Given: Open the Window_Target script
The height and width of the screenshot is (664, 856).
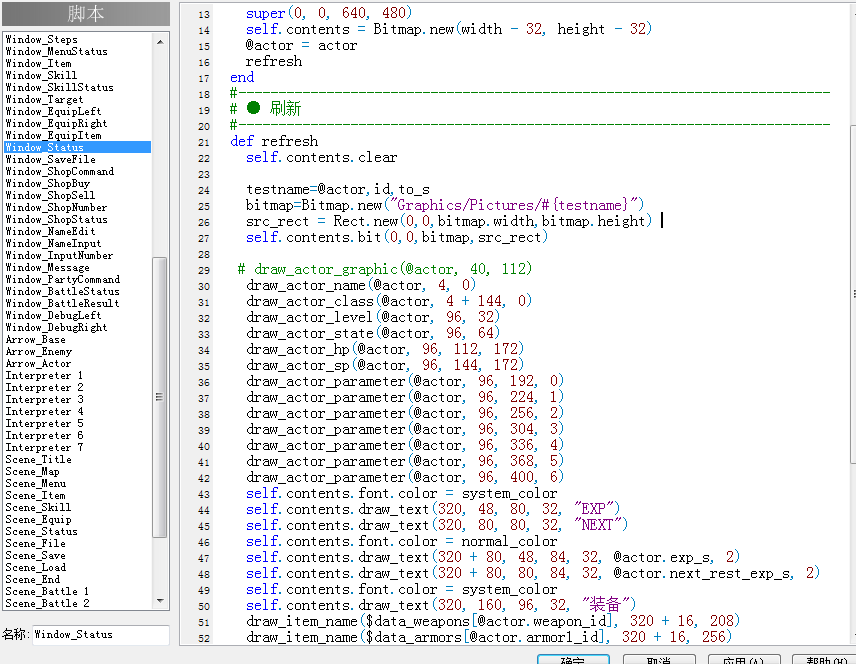Looking at the screenshot, I should click(x=44, y=99).
